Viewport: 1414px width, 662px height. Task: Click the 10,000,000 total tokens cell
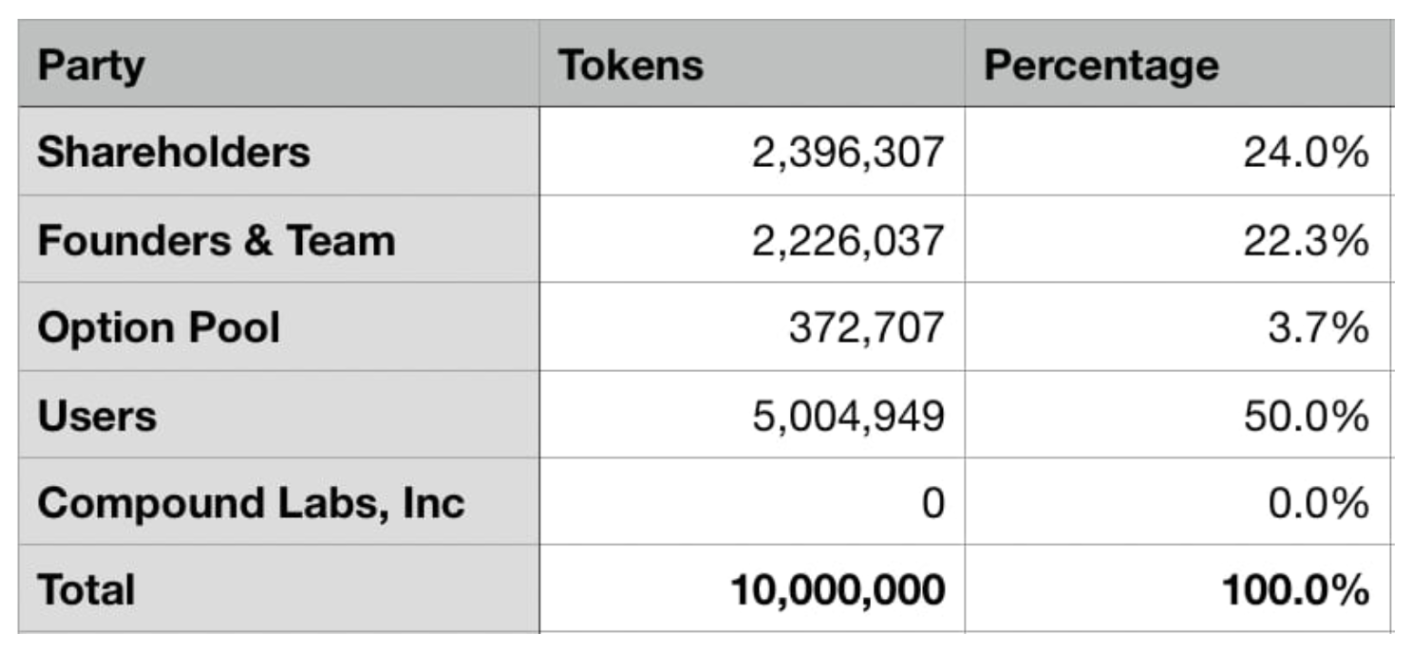tap(752, 588)
